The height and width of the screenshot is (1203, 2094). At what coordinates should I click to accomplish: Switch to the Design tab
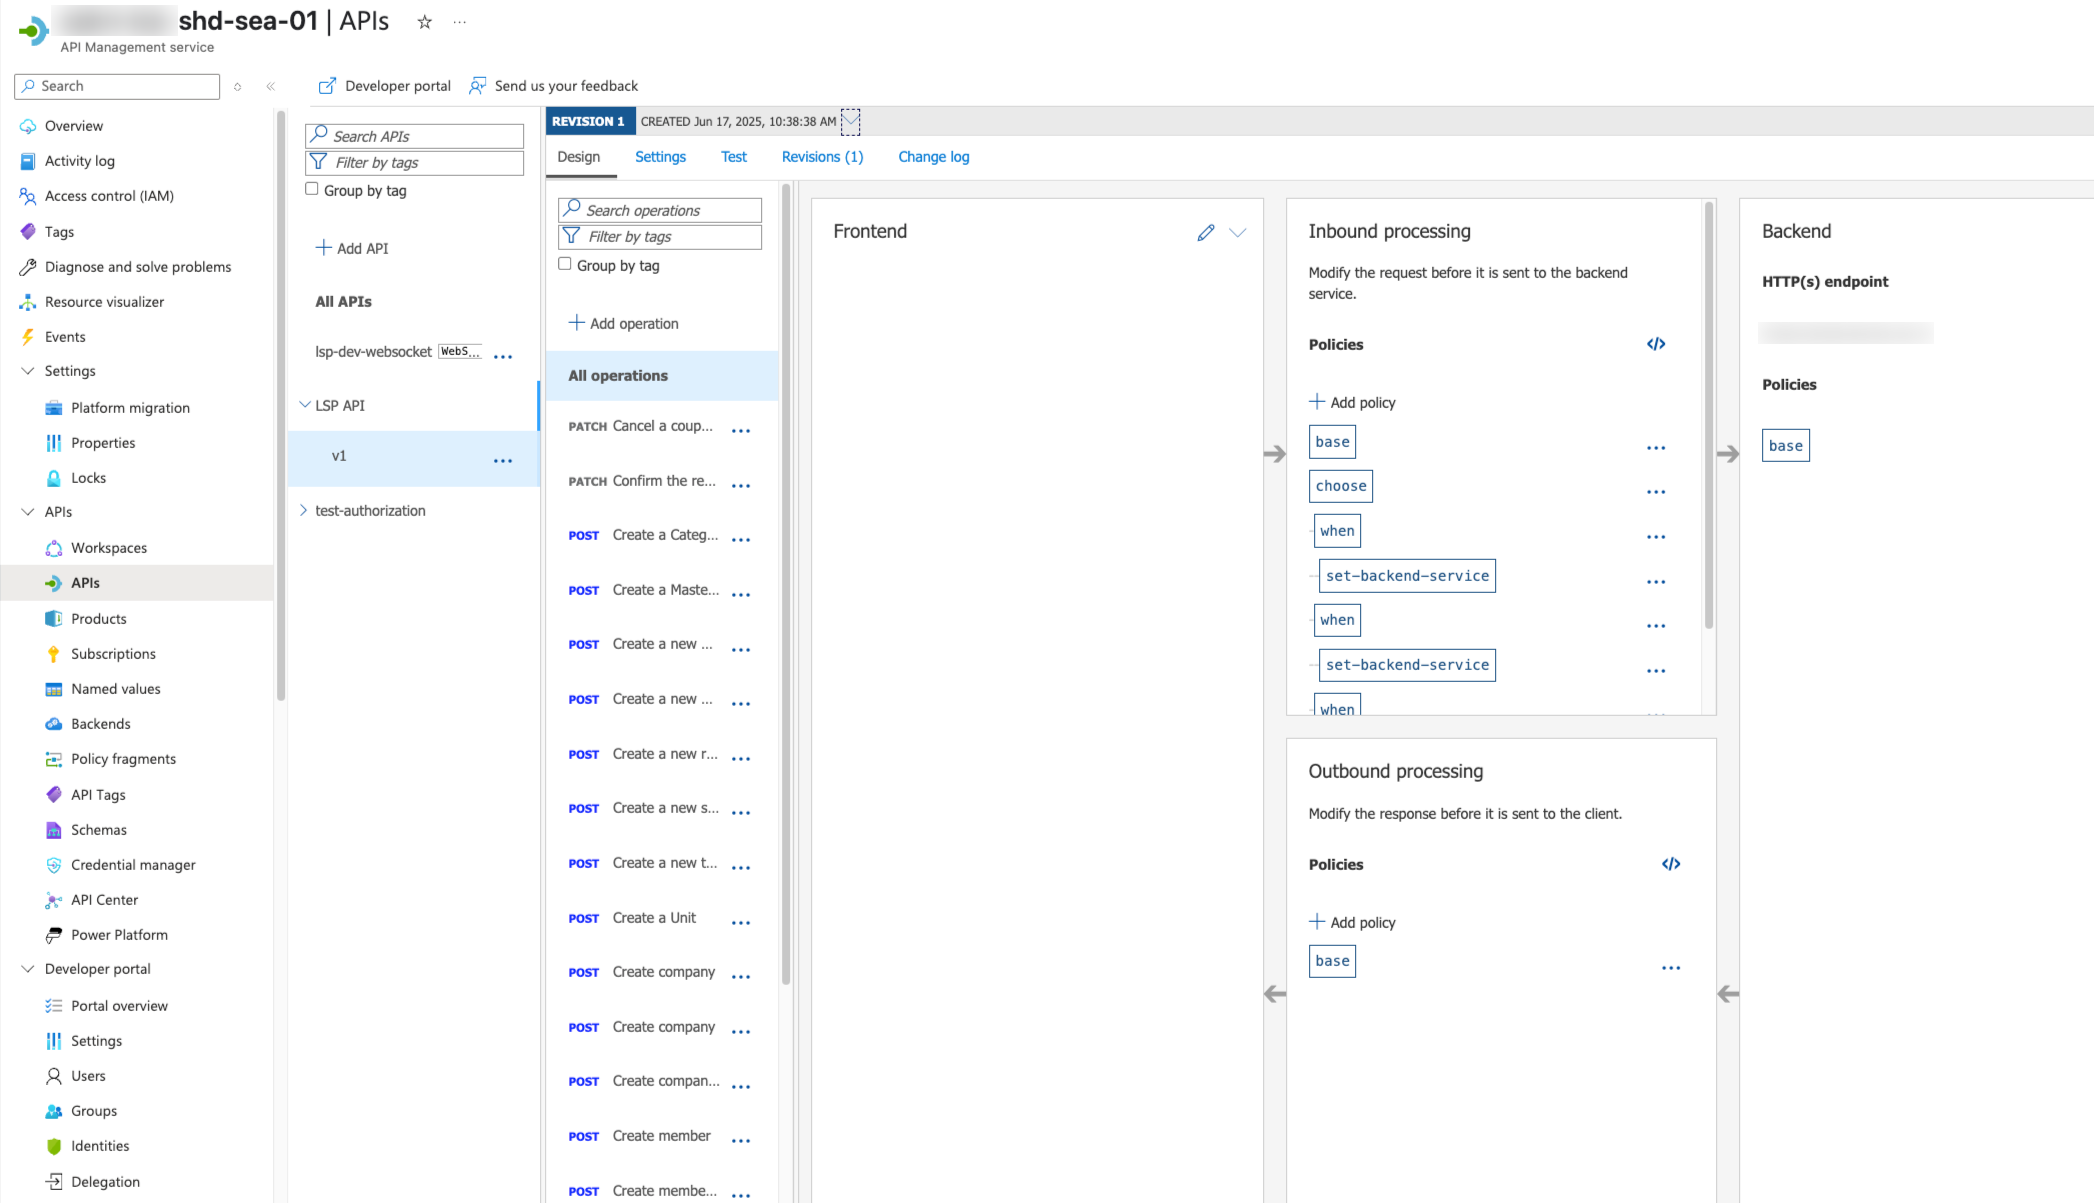pos(579,157)
